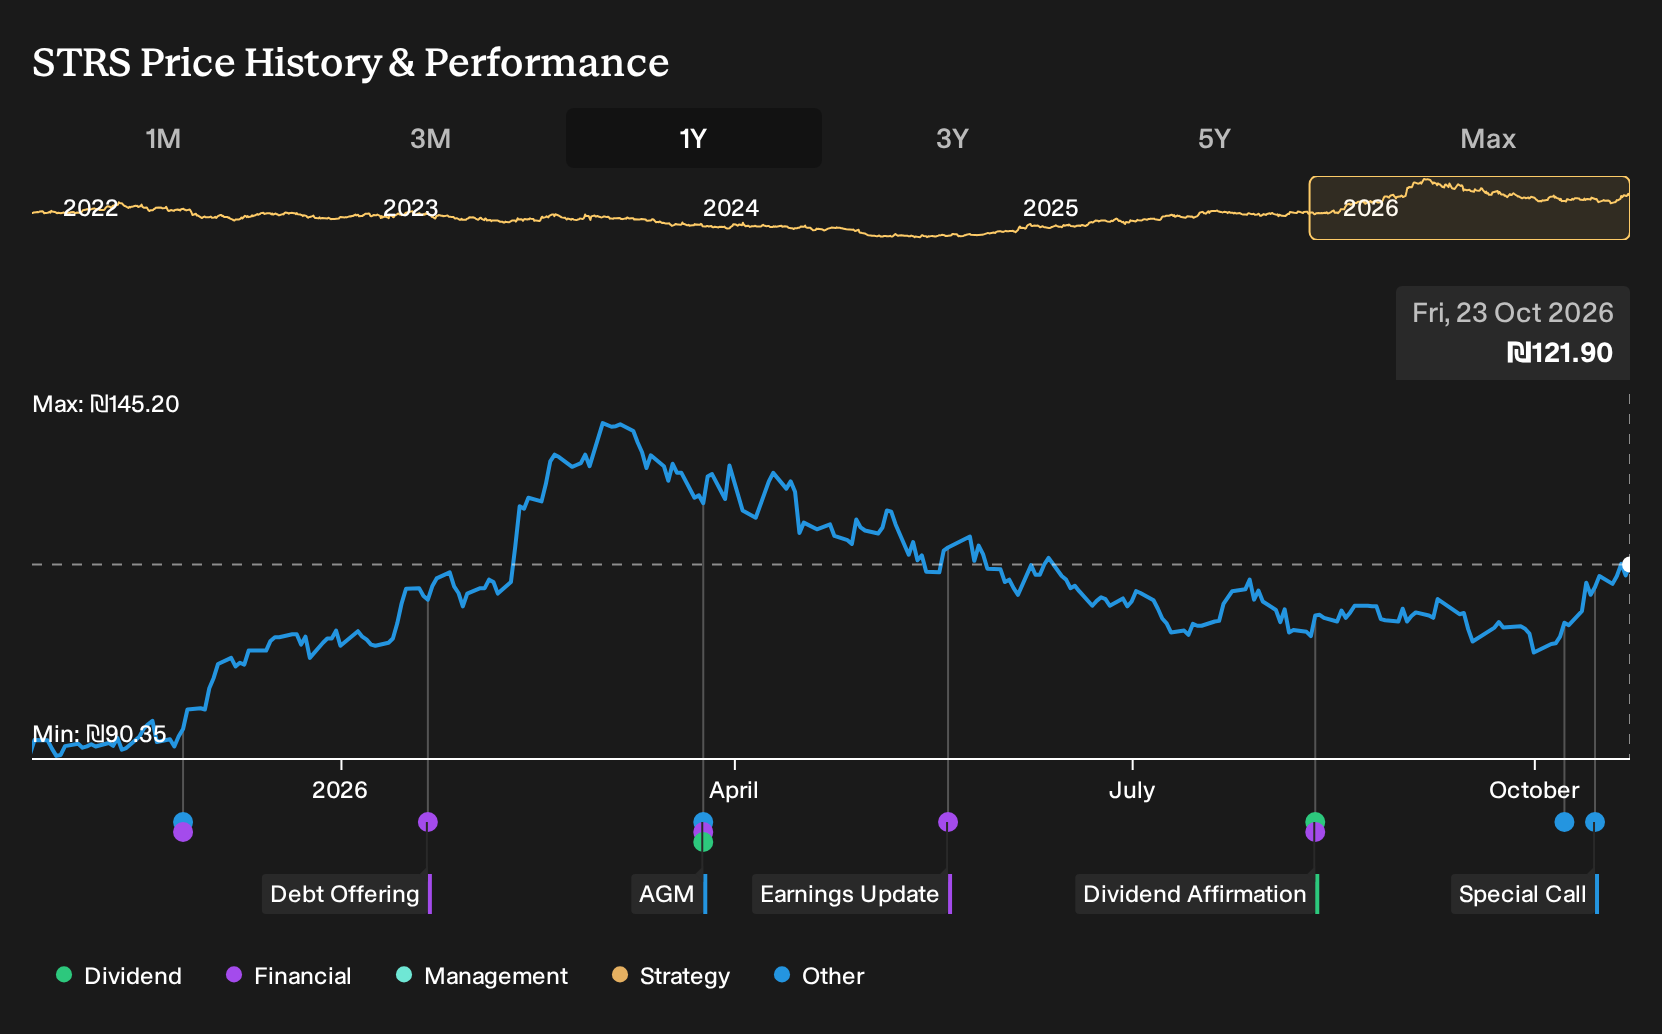Click the 'April' axis label
This screenshot has width=1662, height=1034.
tap(734, 790)
